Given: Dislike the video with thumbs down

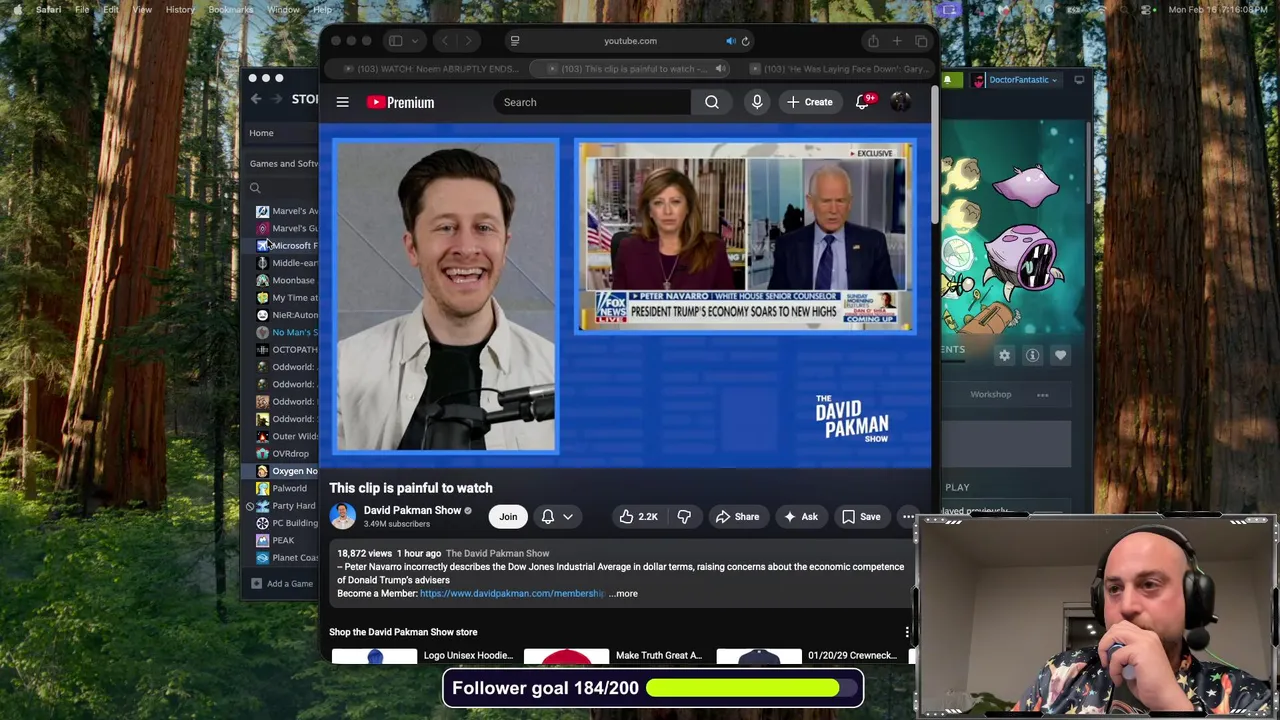Looking at the screenshot, I should click(684, 517).
